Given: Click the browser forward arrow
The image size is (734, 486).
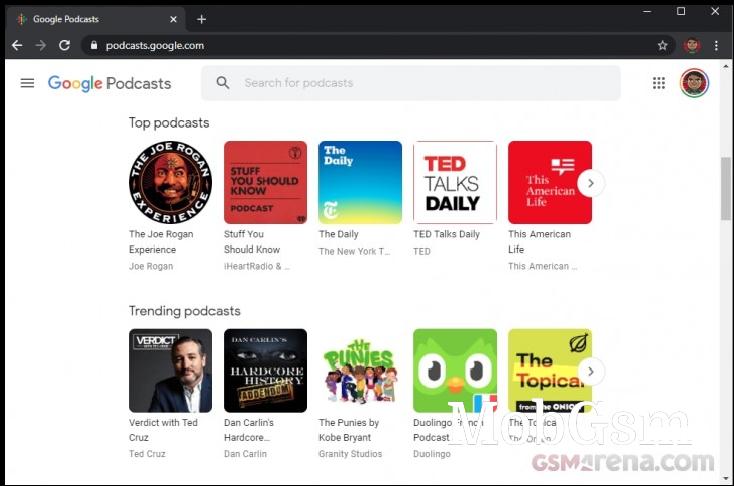Looking at the screenshot, I should (x=41, y=45).
